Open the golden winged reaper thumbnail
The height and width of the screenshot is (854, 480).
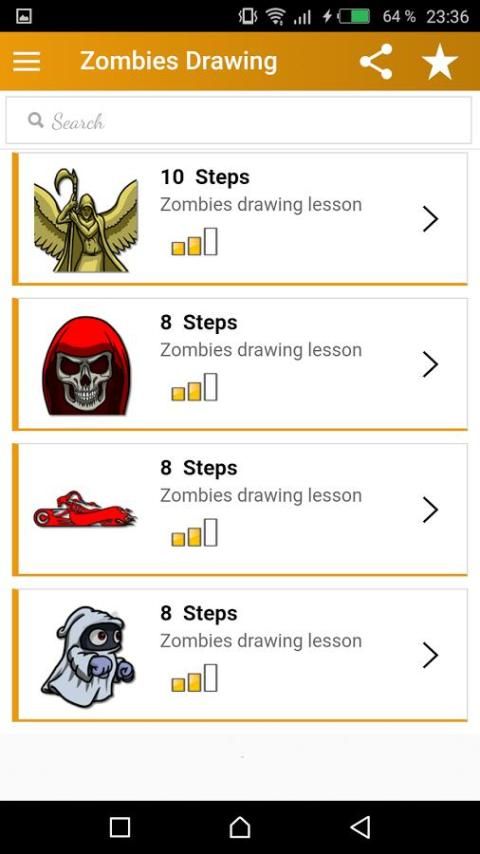(x=86, y=219)
